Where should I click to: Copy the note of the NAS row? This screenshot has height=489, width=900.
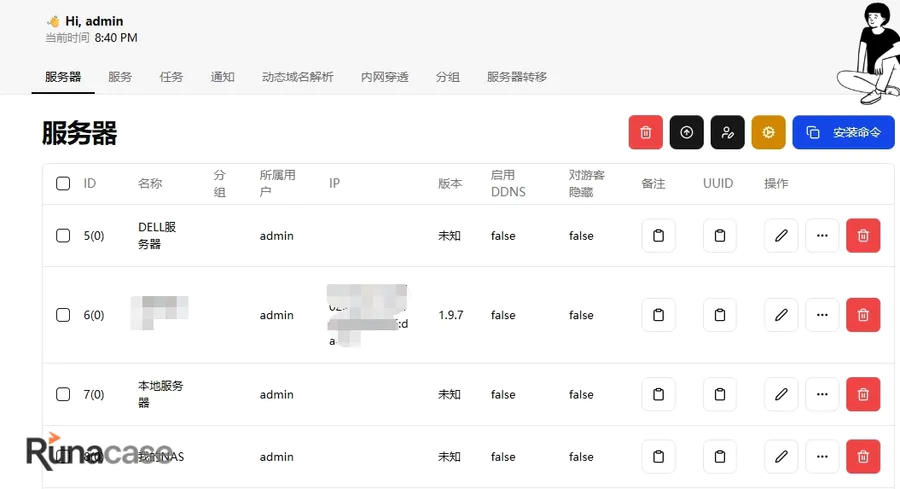point(658,456)
